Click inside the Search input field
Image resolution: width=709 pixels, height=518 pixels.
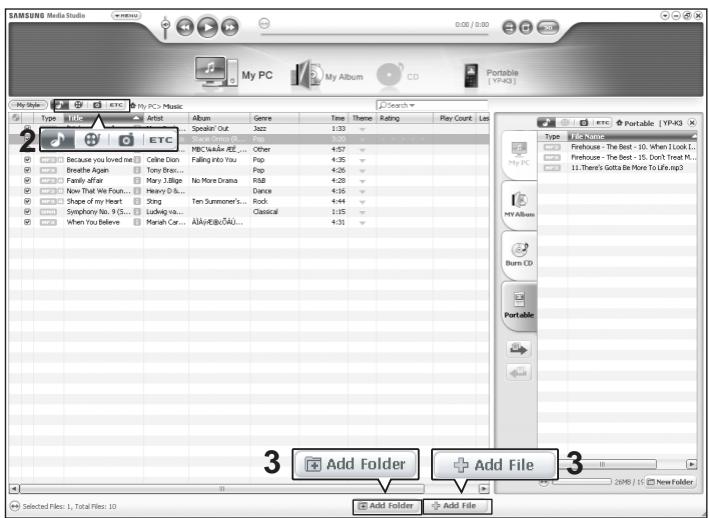click(x=432, y=105)
